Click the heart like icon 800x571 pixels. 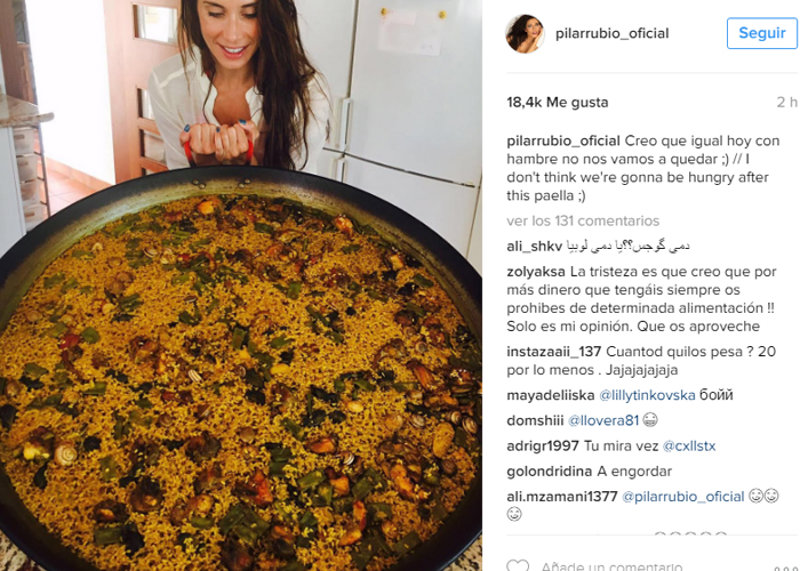tap(518, 565)
